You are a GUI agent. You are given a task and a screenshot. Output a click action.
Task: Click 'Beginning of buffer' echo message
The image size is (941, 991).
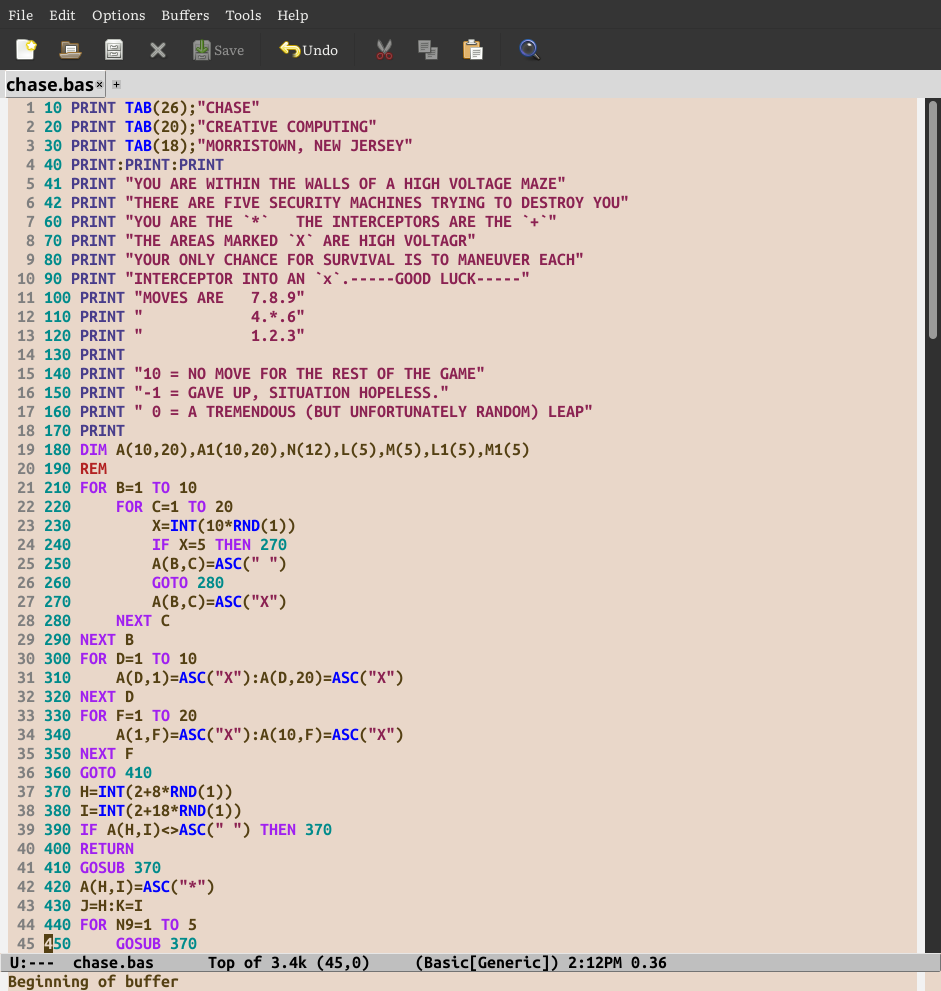click(x=93, y=982)
